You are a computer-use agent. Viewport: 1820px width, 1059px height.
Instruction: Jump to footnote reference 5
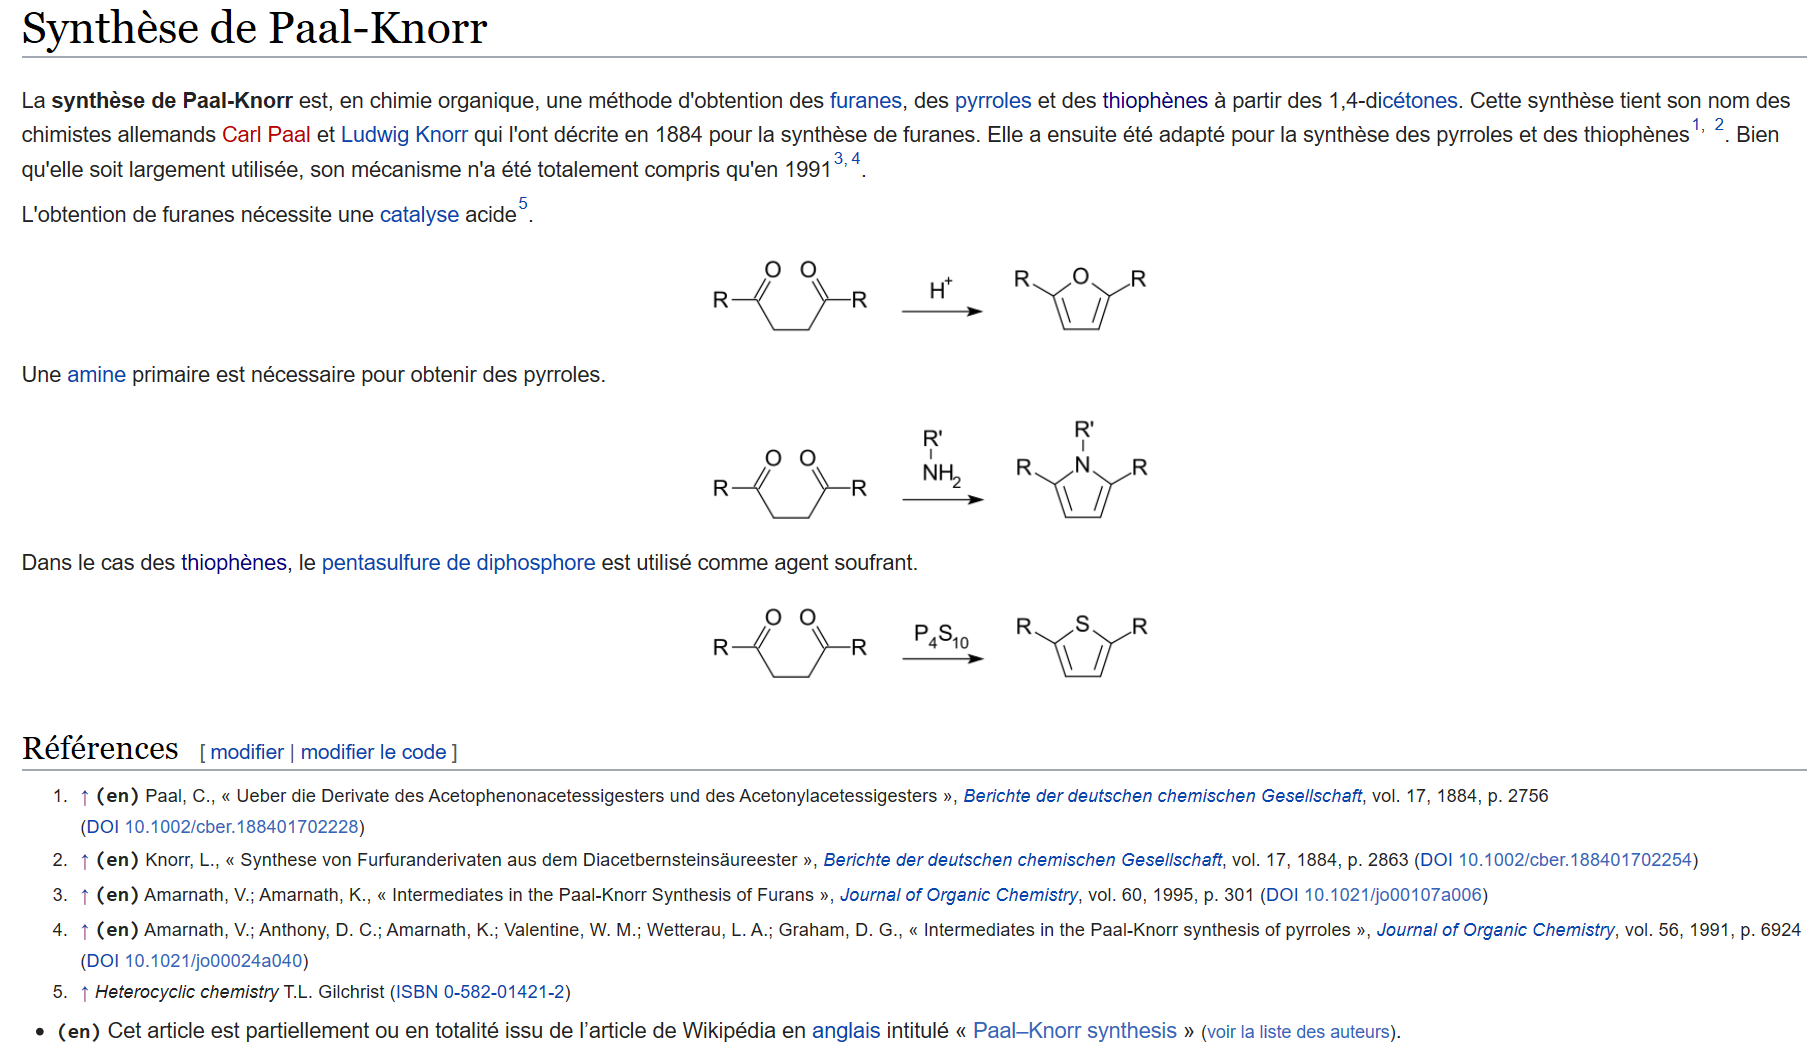(x=523, y=204)
